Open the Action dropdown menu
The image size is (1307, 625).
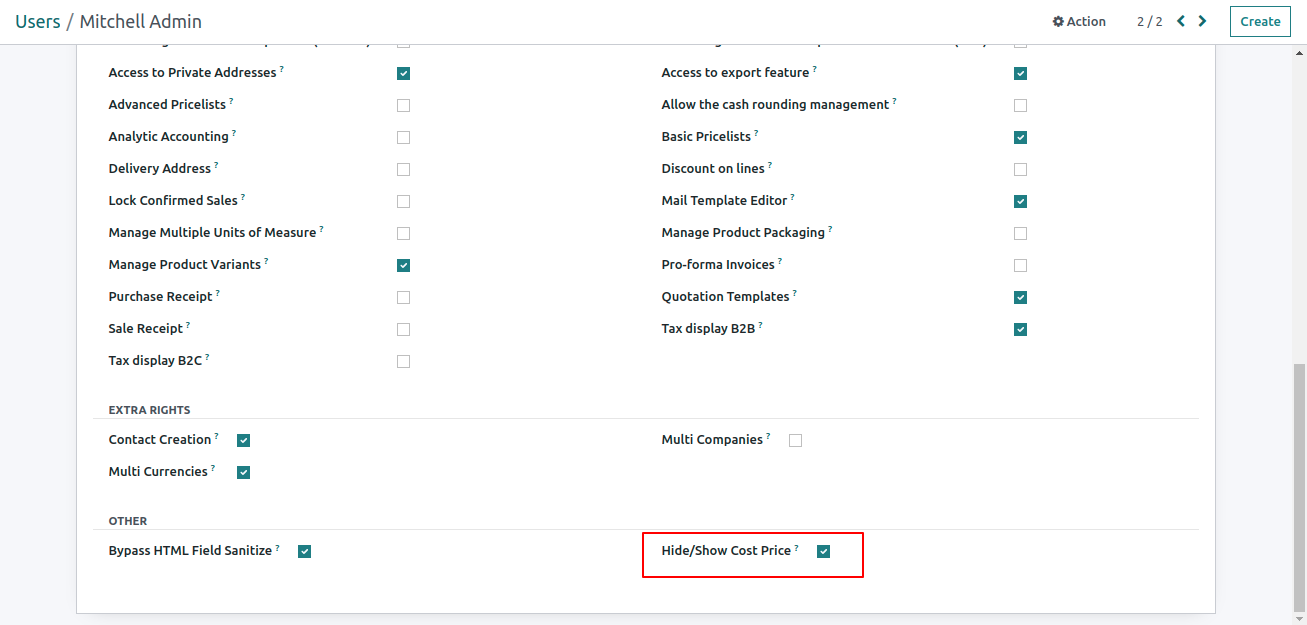click(1079, 21)
